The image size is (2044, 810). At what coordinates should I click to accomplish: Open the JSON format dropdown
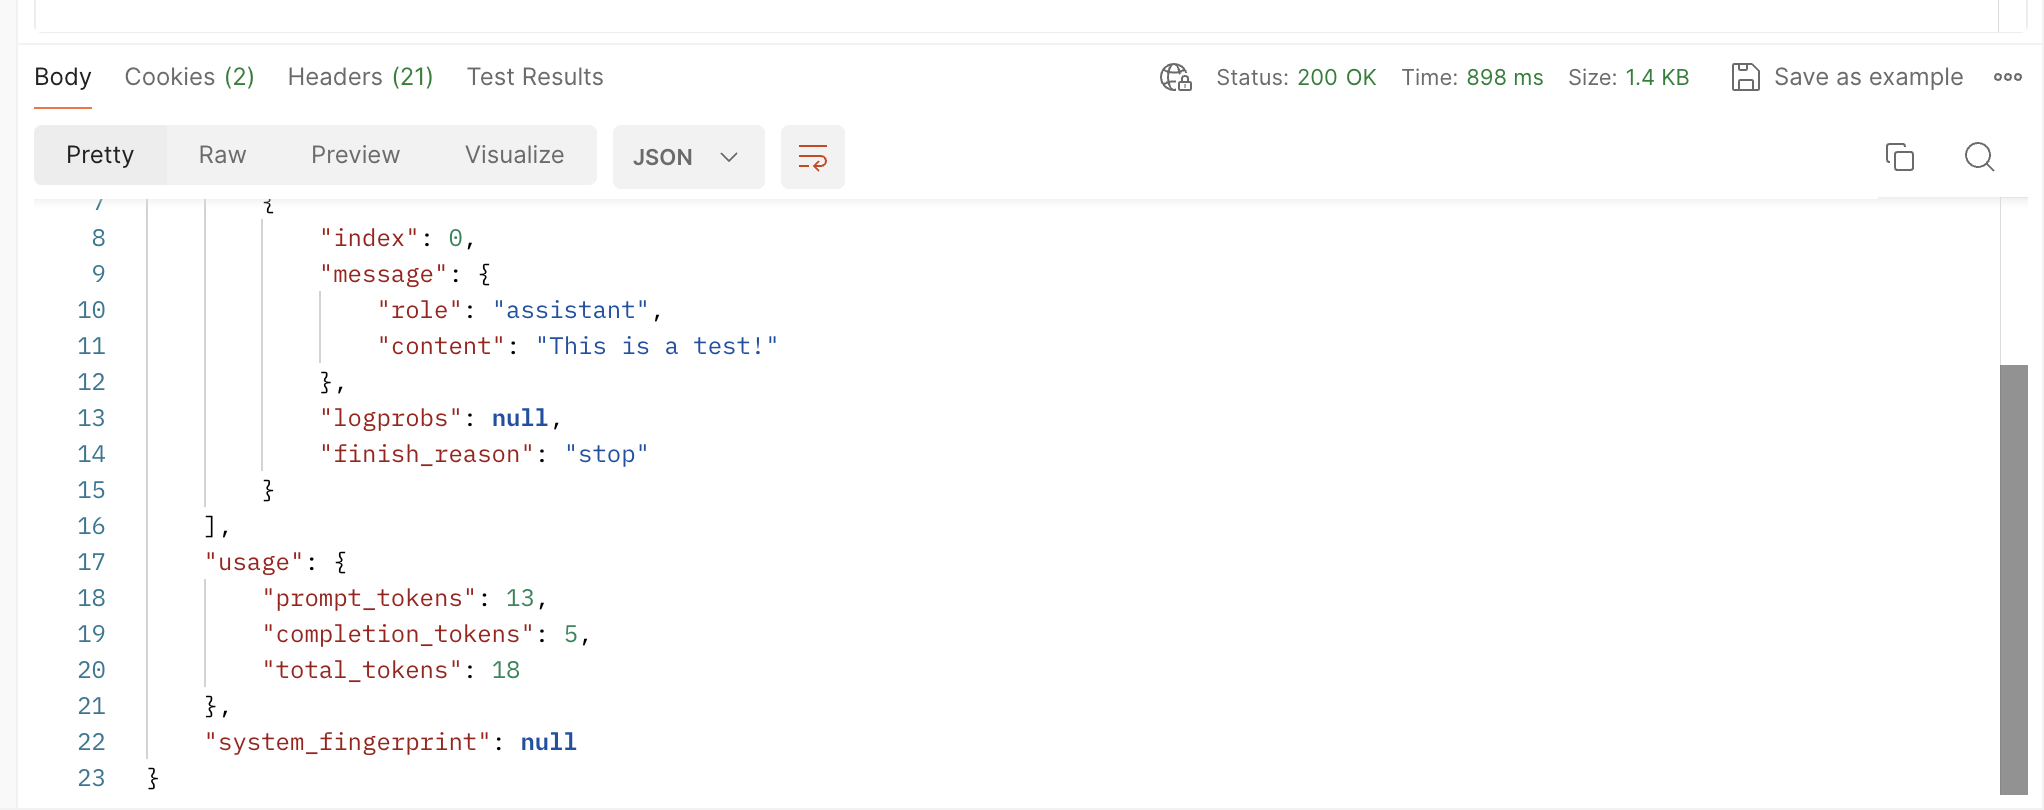[x=688, y=157]
